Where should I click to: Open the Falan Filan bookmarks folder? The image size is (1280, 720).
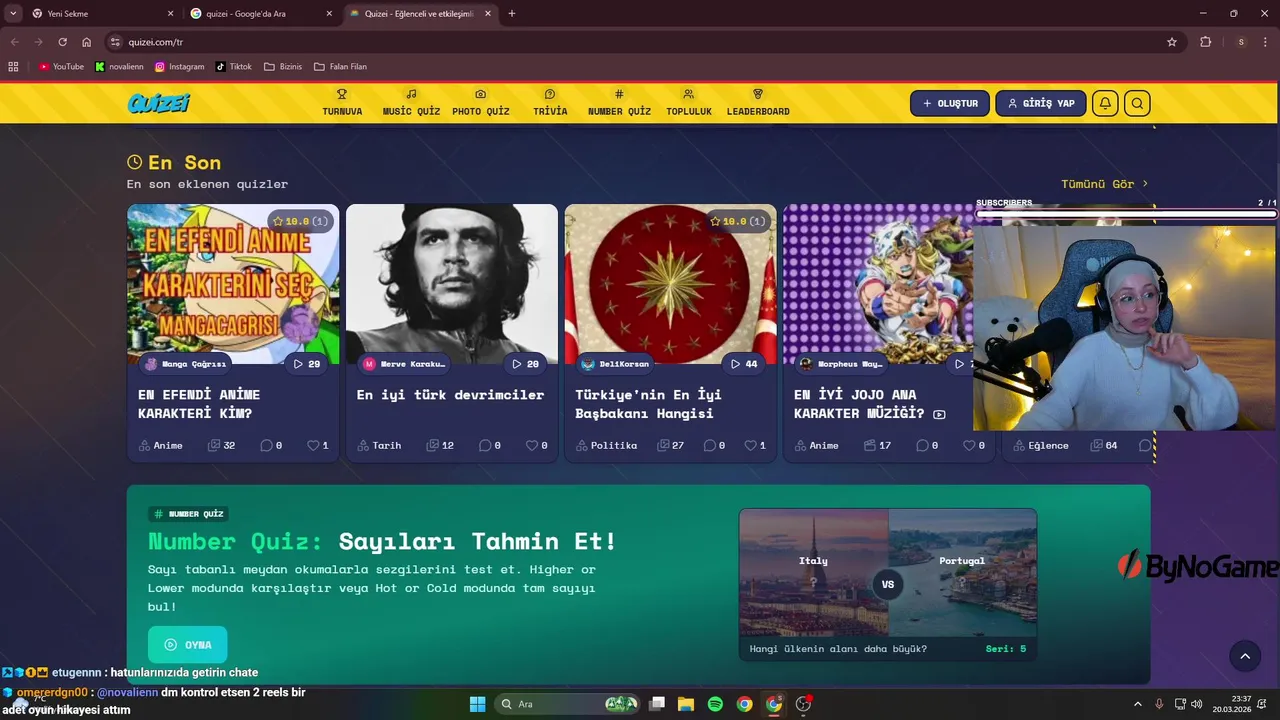340,67
